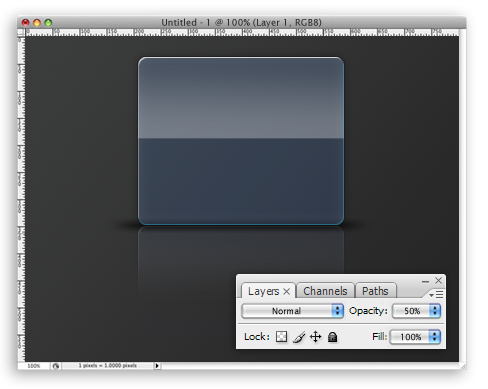Switch to the Paths tab
The width and height of the screenshot is (488, 389).
pos(375,291)
